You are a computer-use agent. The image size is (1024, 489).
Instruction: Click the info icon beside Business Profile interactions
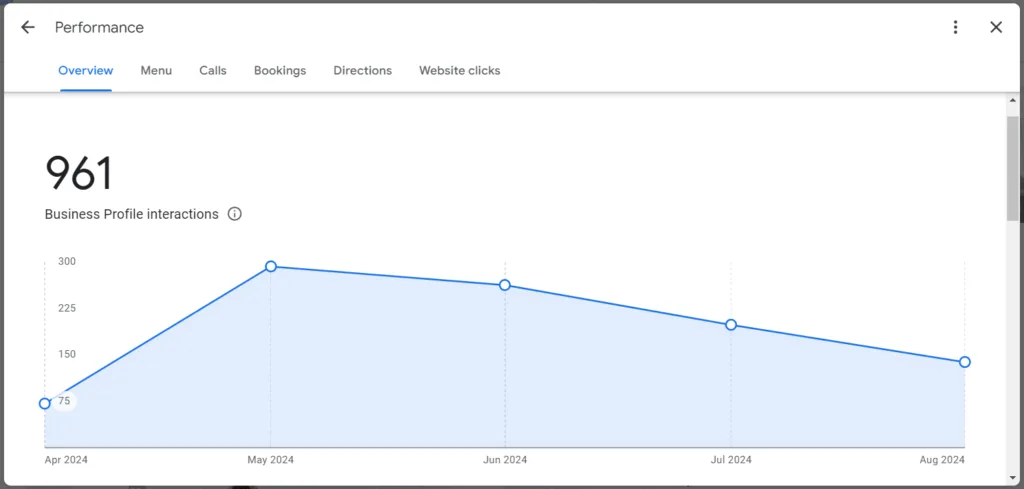point(234,213)
